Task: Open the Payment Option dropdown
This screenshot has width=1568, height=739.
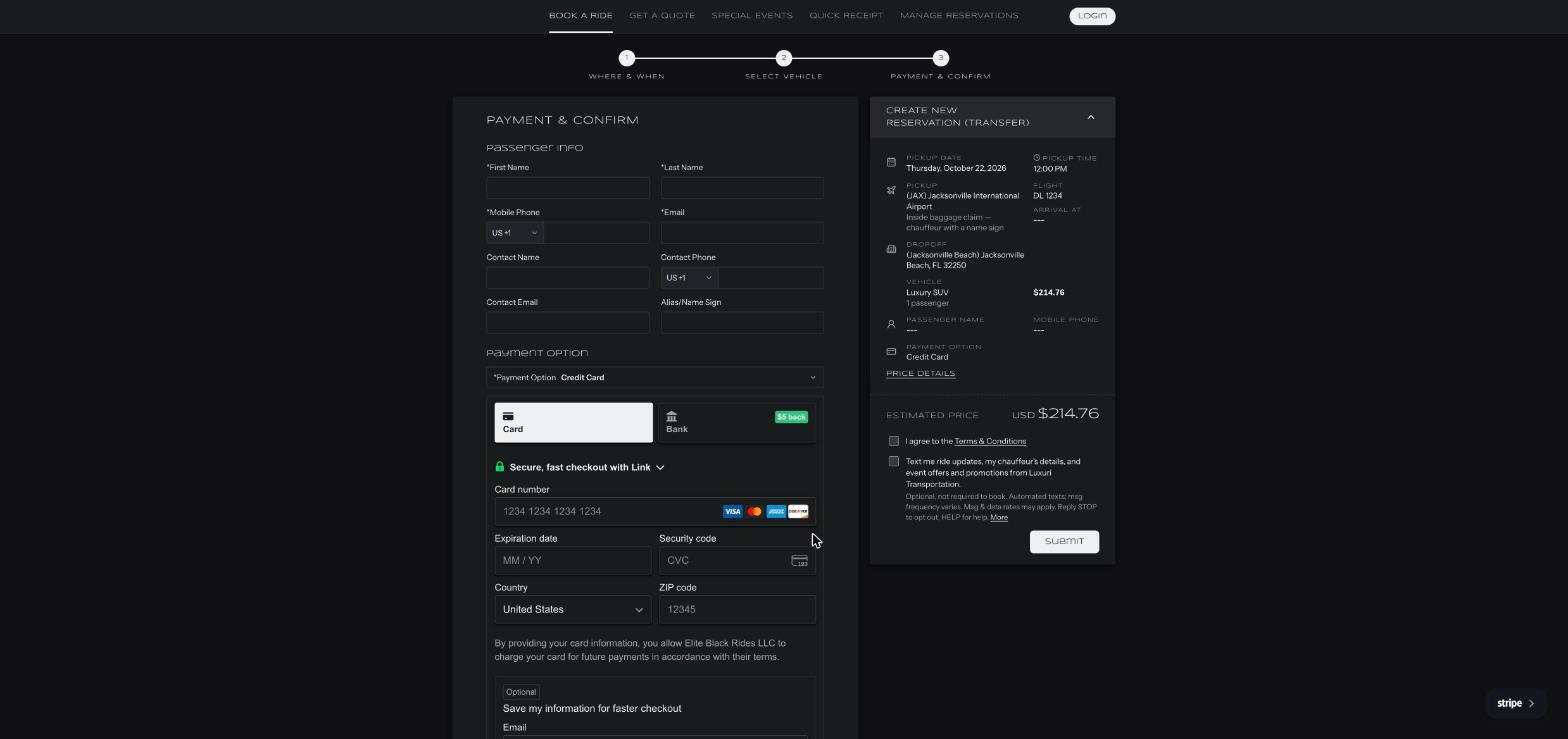Action: [x=655, y=378]
